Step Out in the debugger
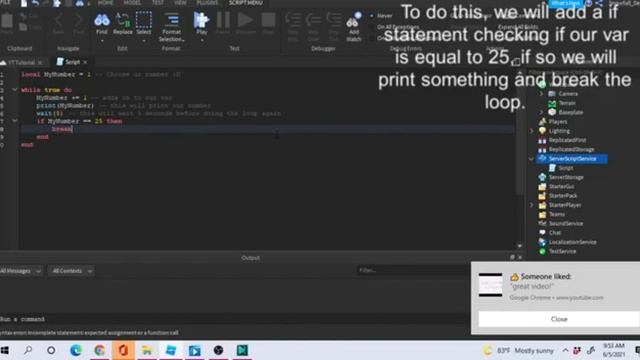Screen dimensions: 640x360 (333, 27)
